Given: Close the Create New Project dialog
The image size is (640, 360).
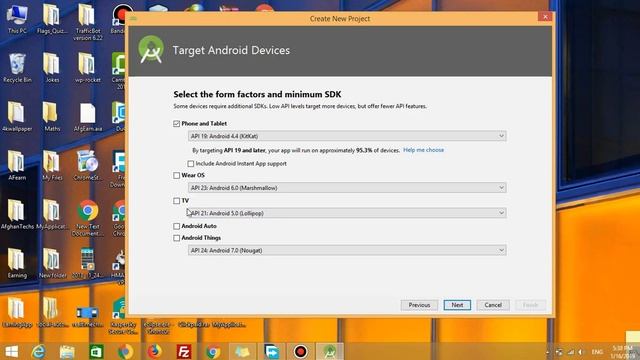Looking at the screenshot, I should coord(545,17).
